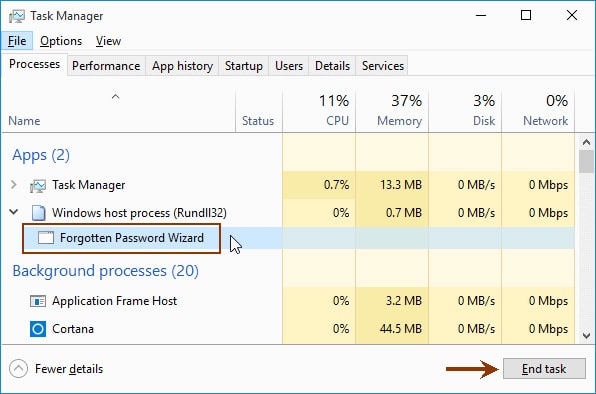Switch to the Performance tab
Screen dimensions: 596x394
click(x=106, y=66)
